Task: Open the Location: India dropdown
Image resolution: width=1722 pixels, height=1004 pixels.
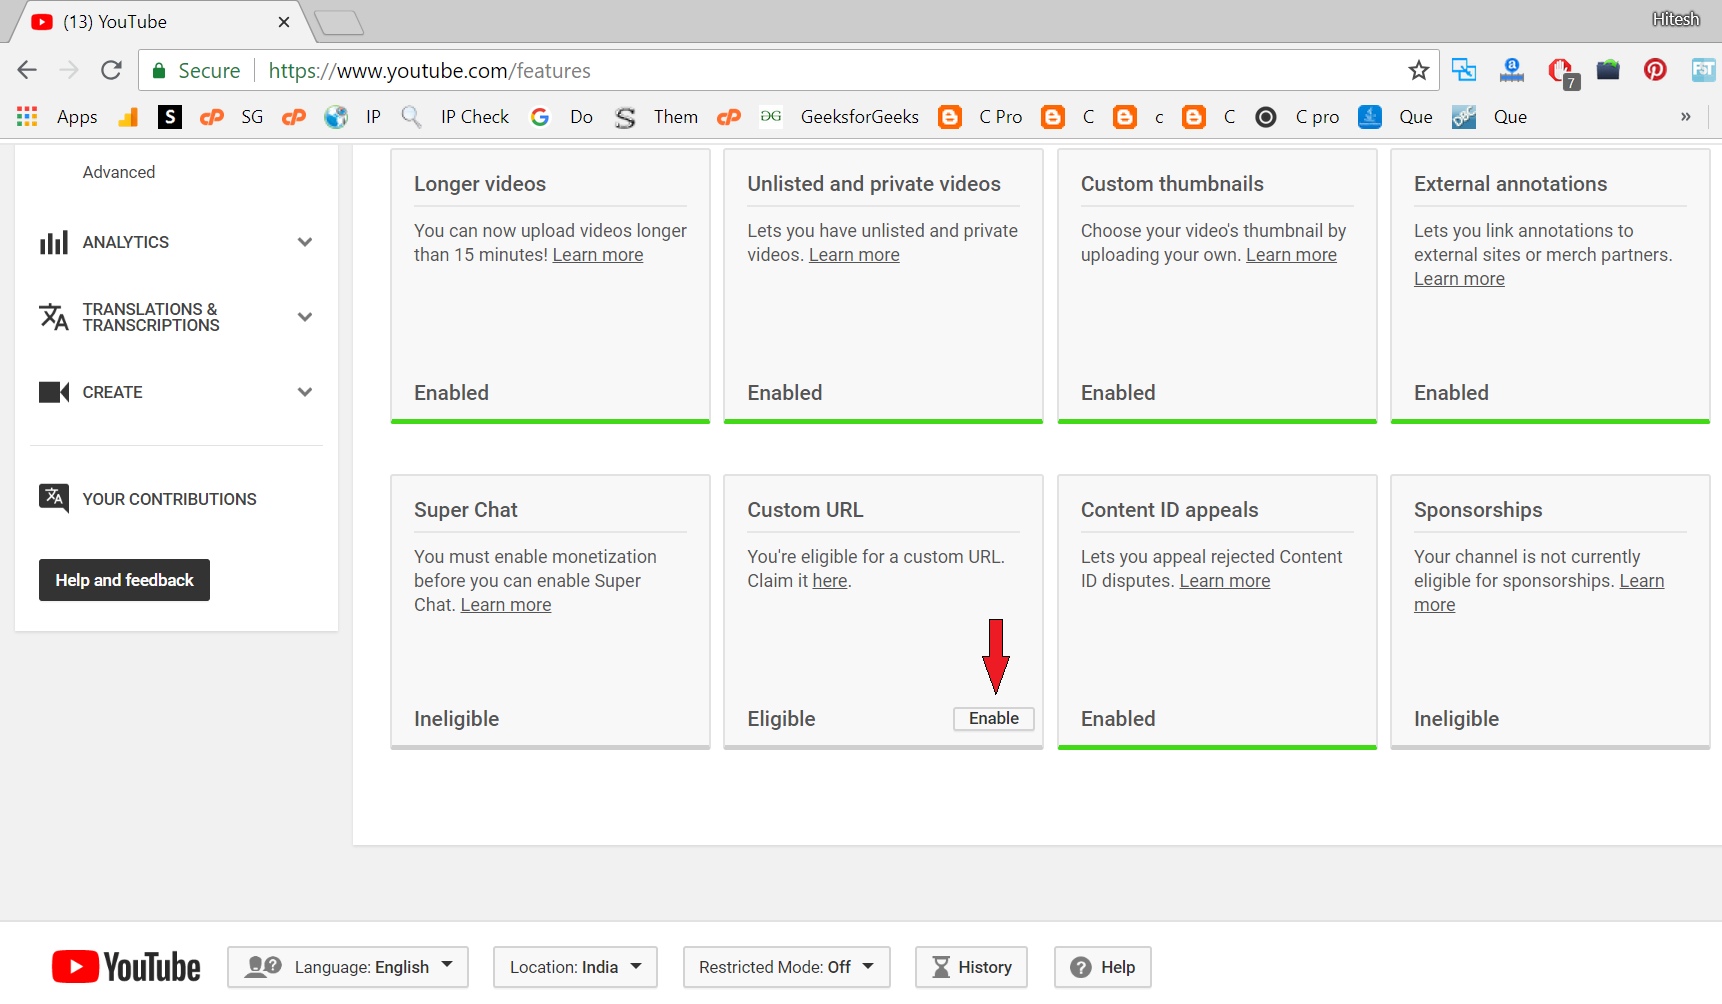Action: (575, 967)
